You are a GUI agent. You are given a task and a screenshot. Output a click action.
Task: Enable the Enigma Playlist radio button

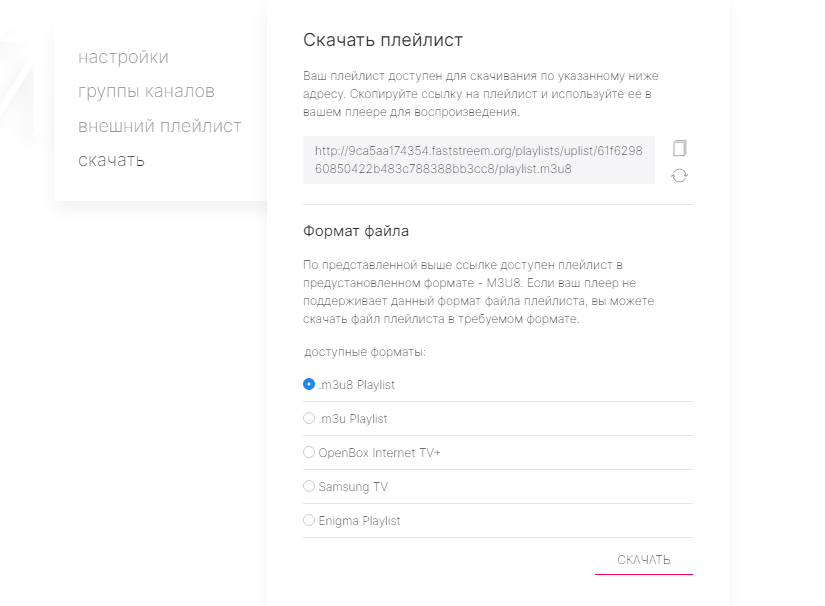(x=309, y=520)
